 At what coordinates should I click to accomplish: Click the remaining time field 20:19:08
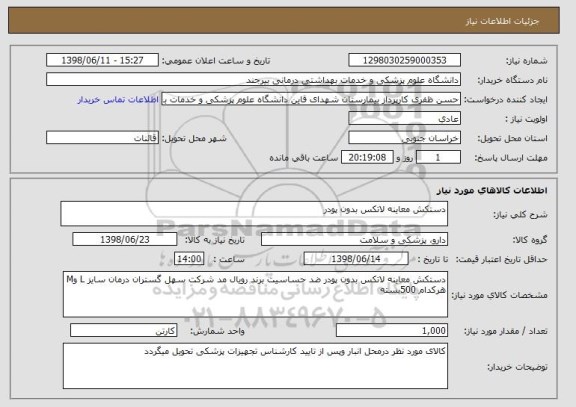point(367,158)
